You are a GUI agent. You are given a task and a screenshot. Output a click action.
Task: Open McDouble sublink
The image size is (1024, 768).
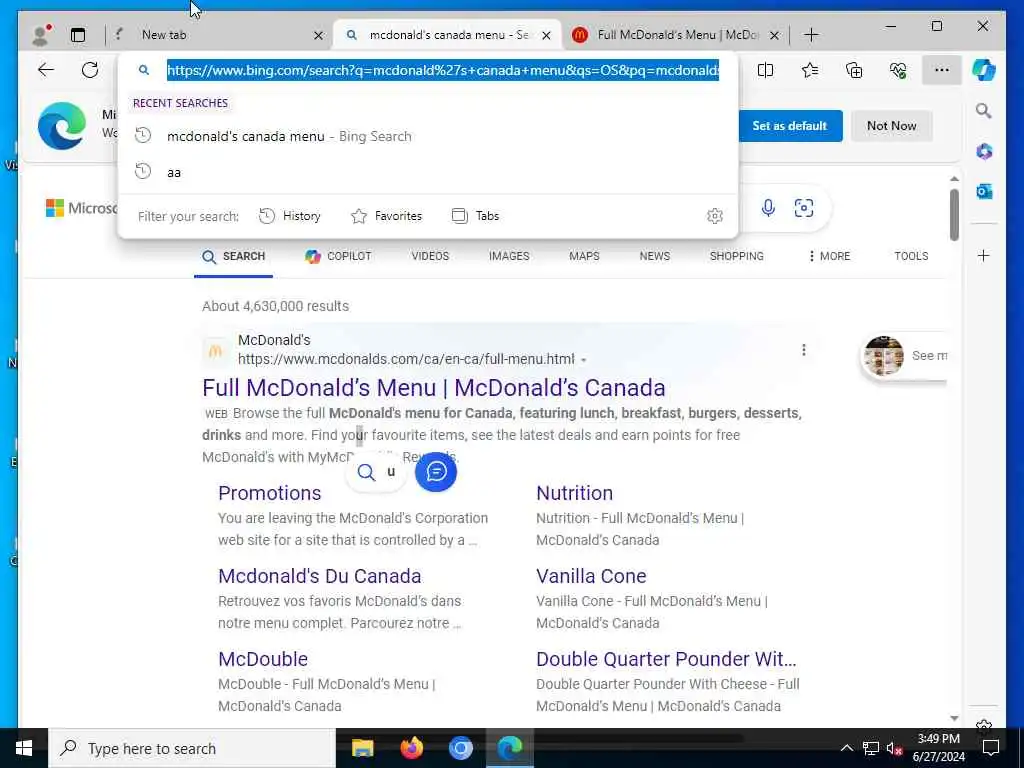click(263, 659)
